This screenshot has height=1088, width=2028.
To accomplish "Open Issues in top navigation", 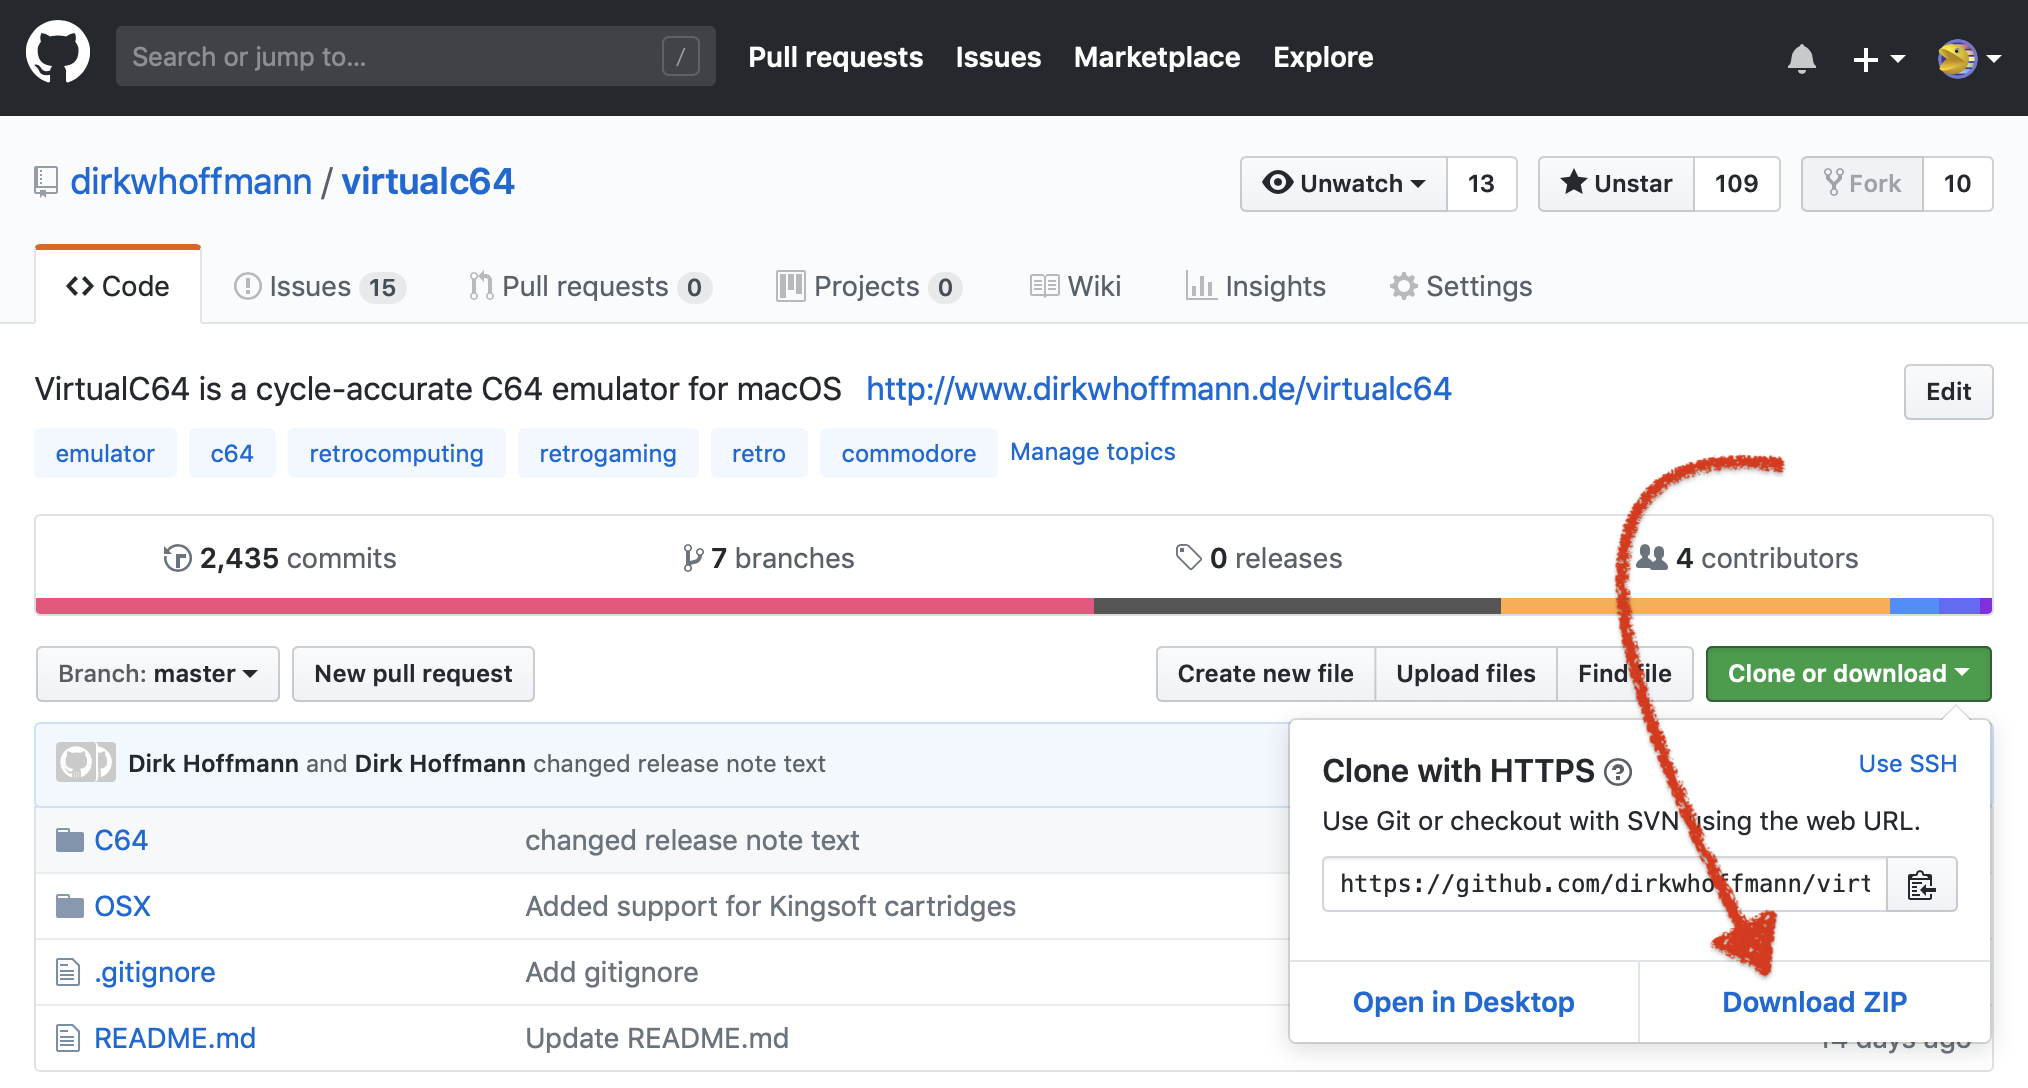I will point(998,57).
